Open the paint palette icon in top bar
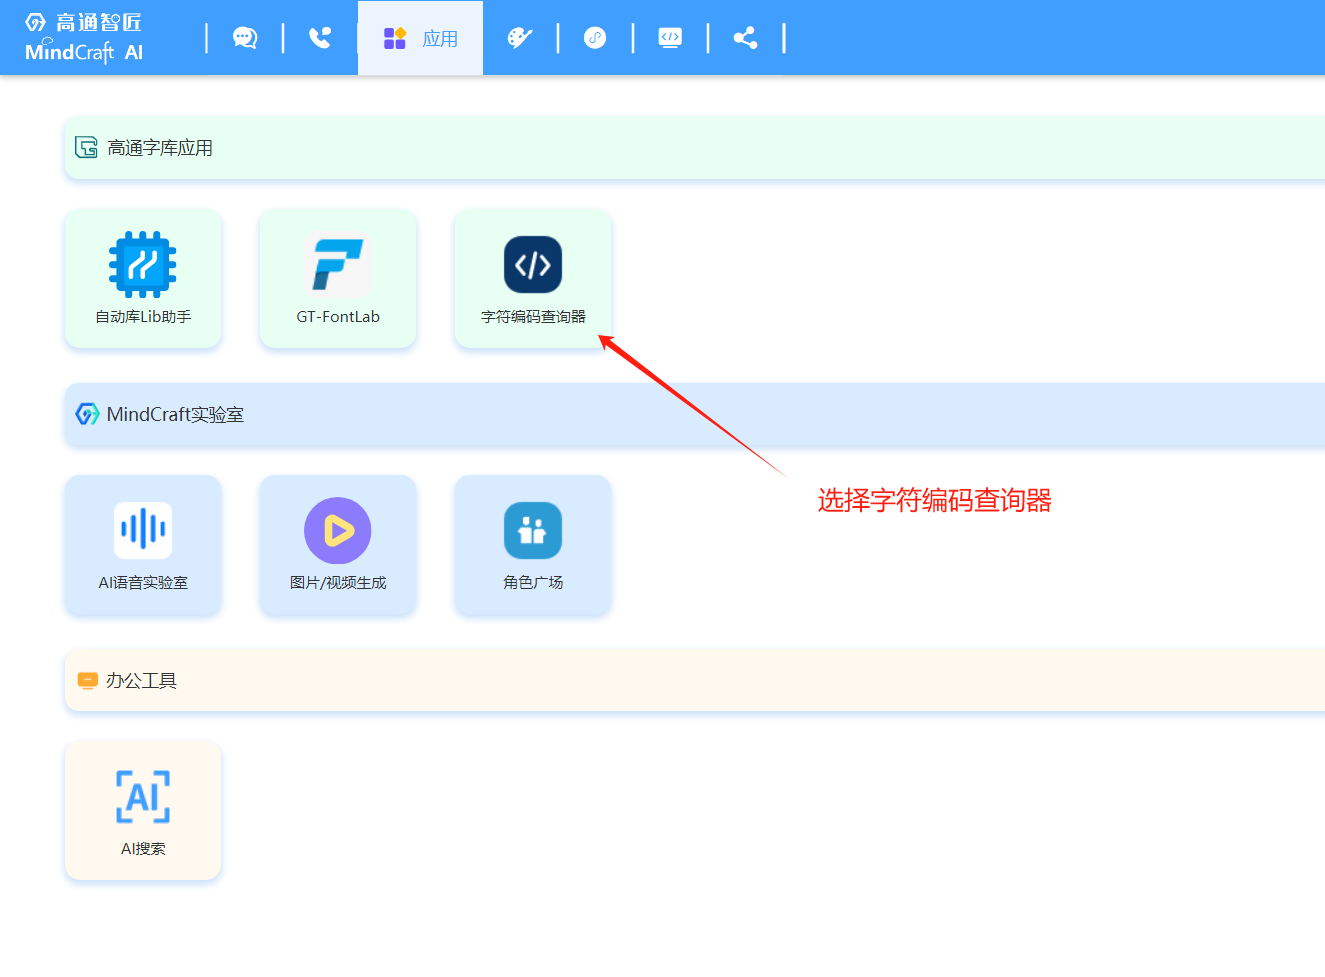Viewport: 1325px width, 977px height. tap(520, 38)
